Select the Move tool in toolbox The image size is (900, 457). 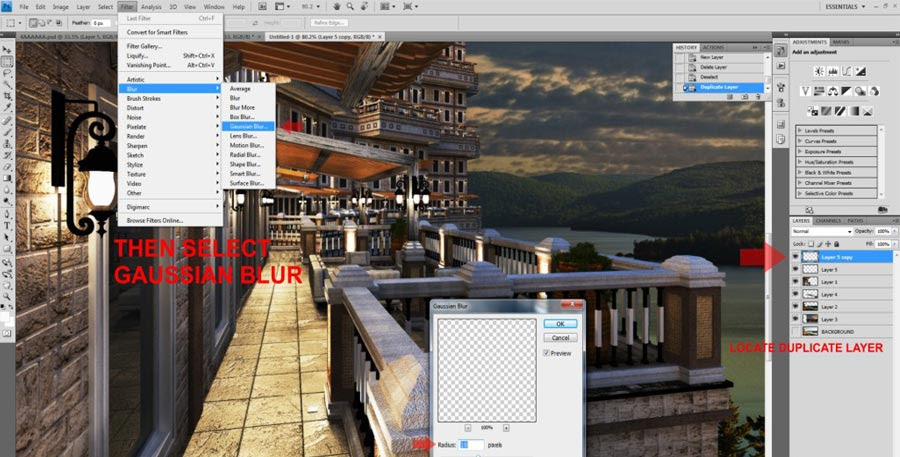coord(7,50)
